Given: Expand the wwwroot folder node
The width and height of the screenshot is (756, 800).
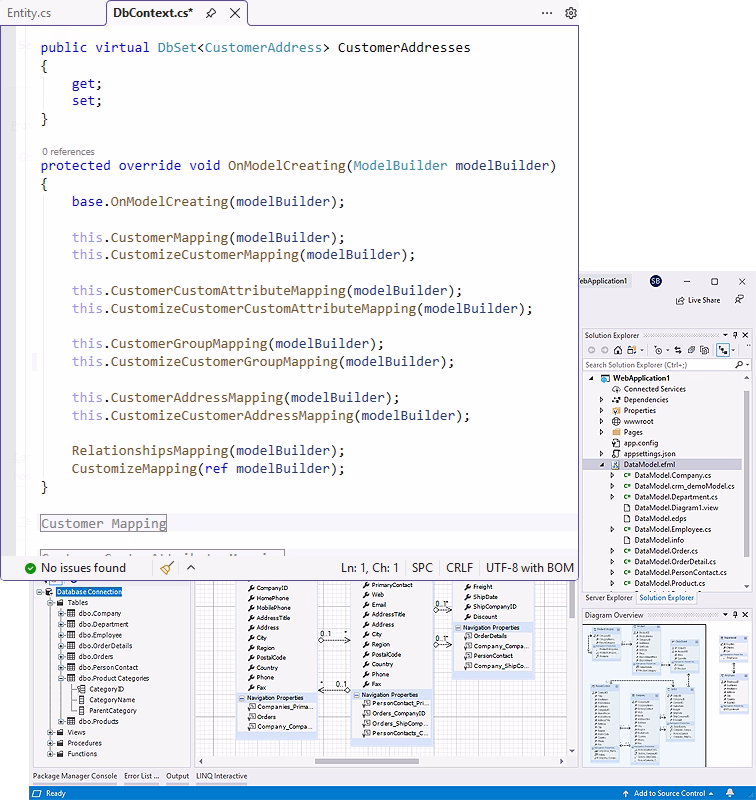Looking at the screenshot, I should pyautogui.click(x=602, y=421).
